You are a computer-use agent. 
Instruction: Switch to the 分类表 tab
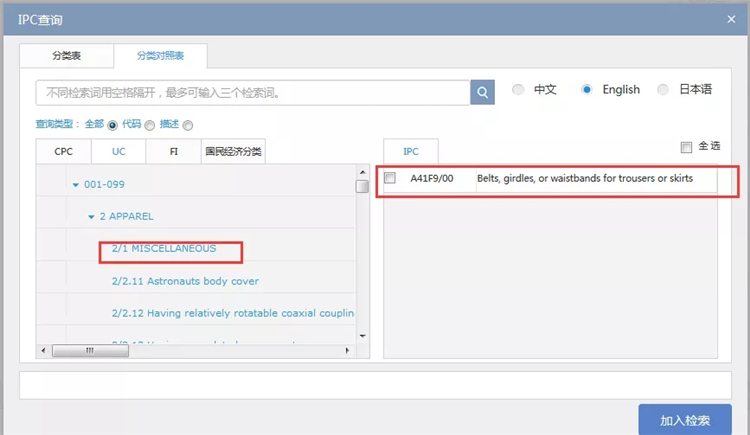(x=67, y=56)
